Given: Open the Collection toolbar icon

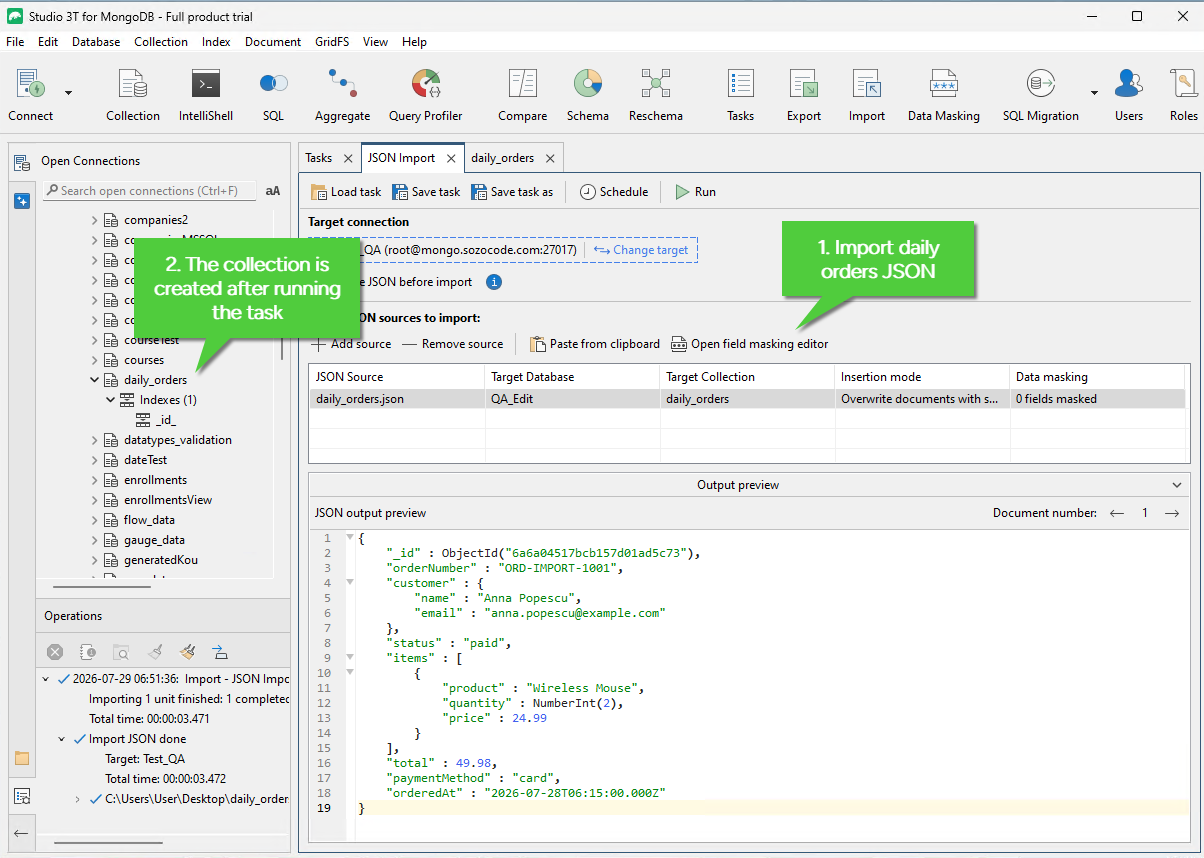Looking at the screenshot, I should tap(133, 95).
